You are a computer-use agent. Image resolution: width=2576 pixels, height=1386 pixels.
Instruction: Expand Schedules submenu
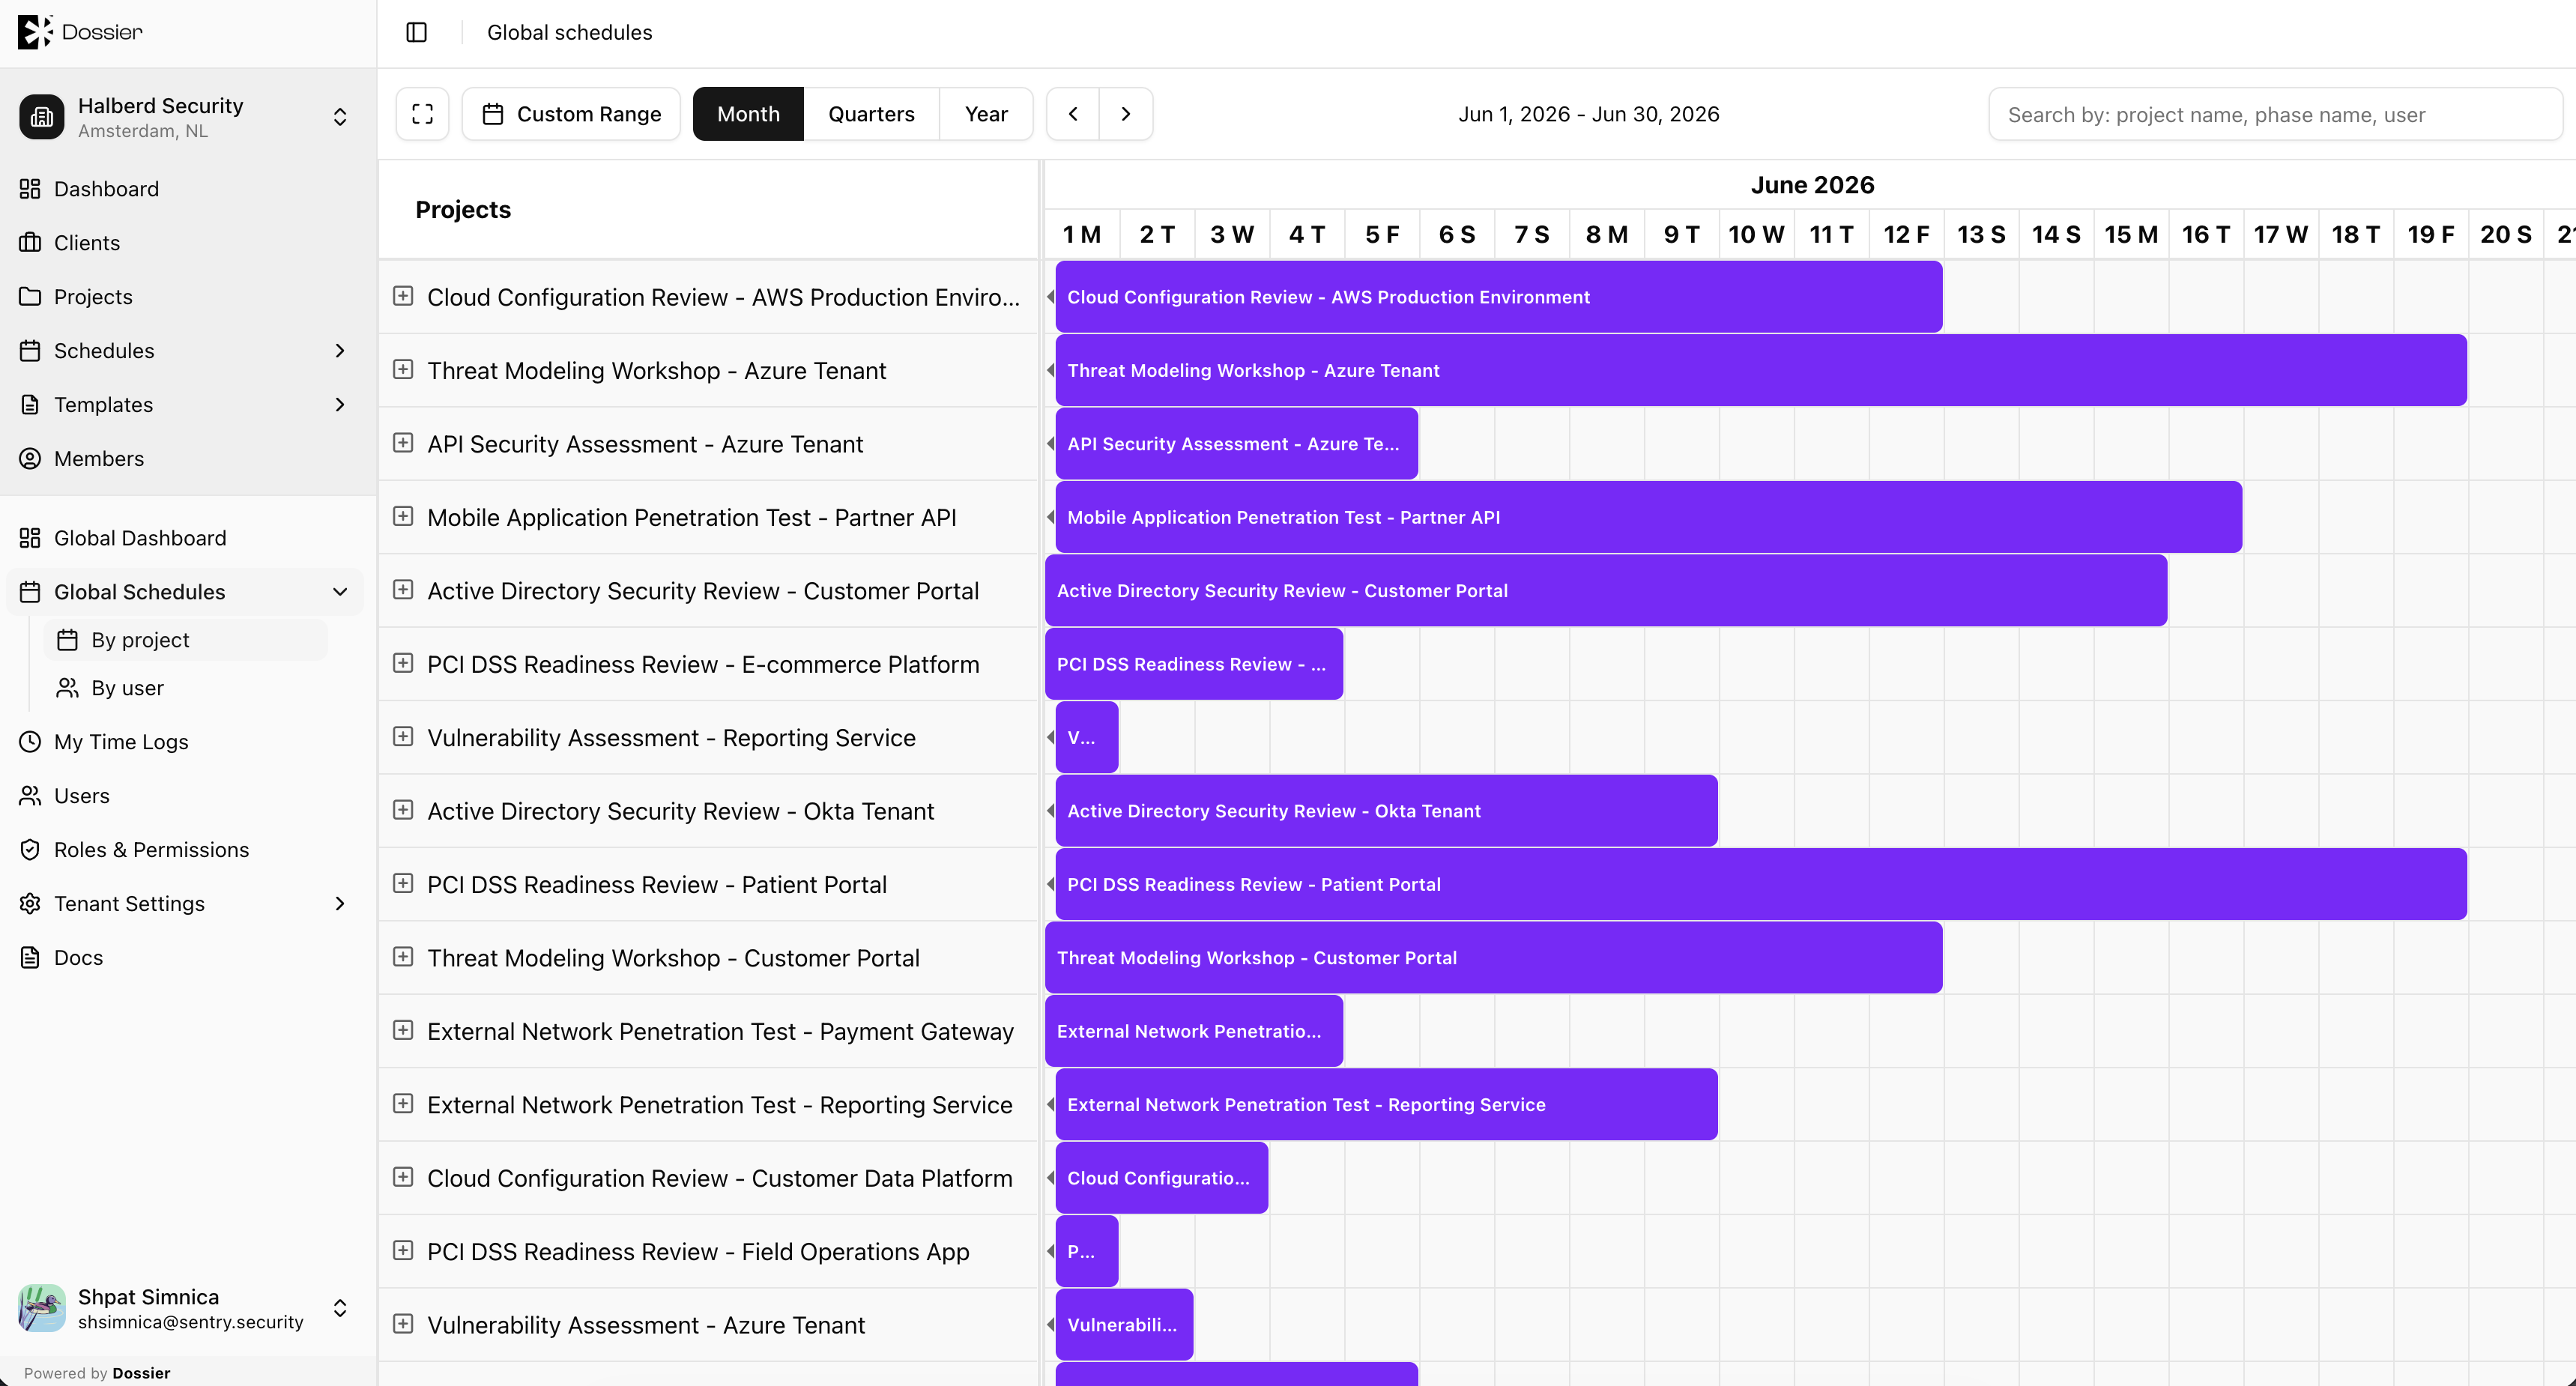pos(340,351)
